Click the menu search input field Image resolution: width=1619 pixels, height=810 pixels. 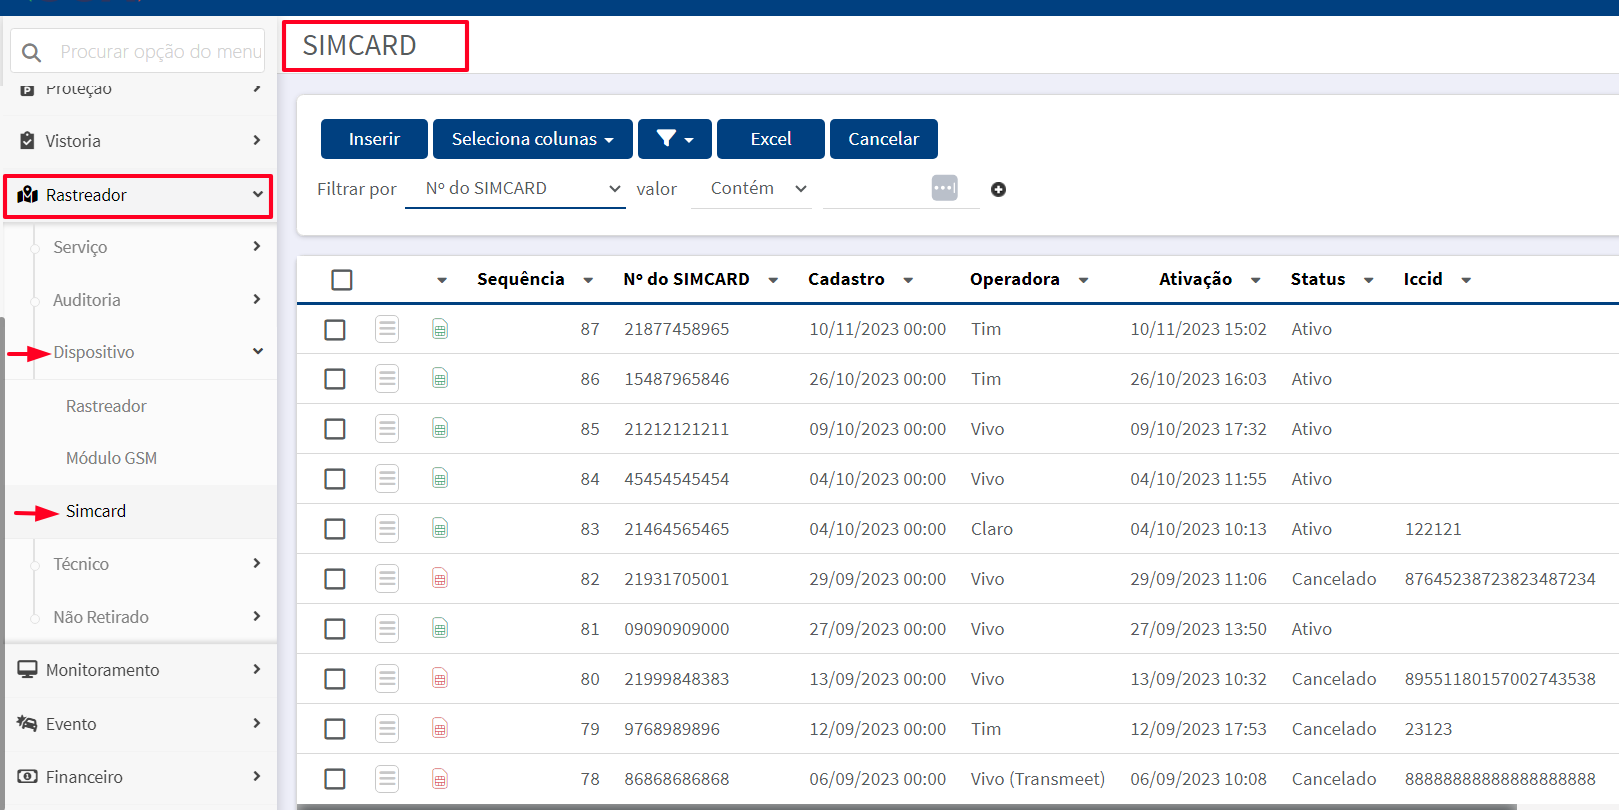[138, 51]
